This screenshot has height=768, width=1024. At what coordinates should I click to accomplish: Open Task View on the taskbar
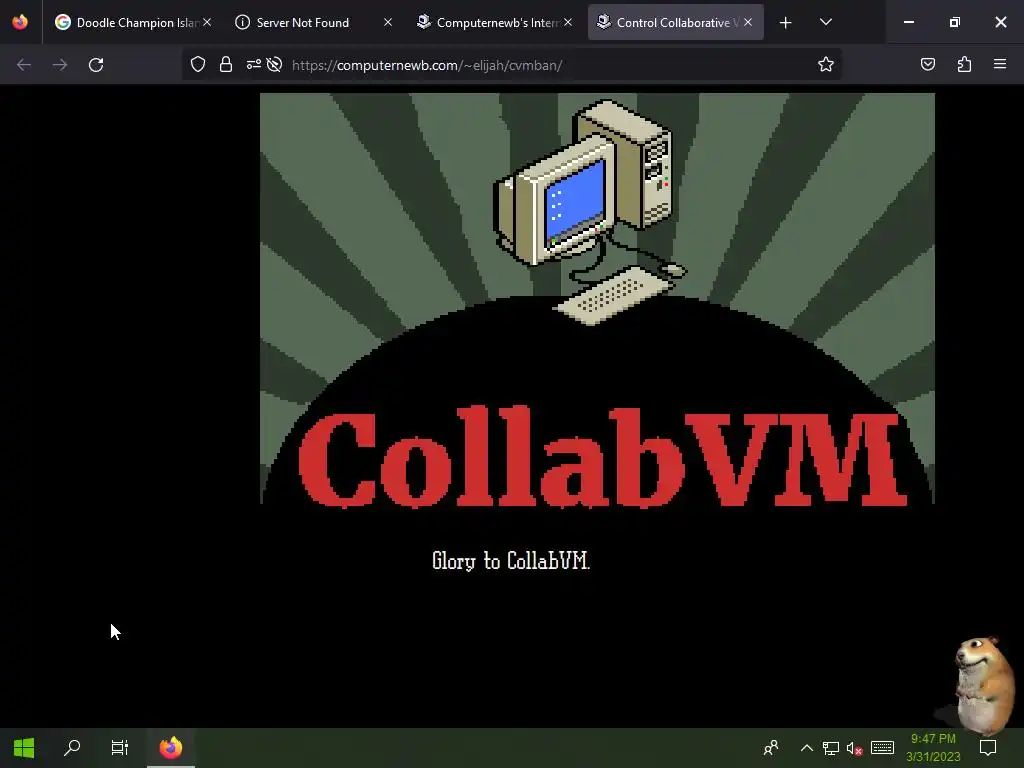[120, 748]
